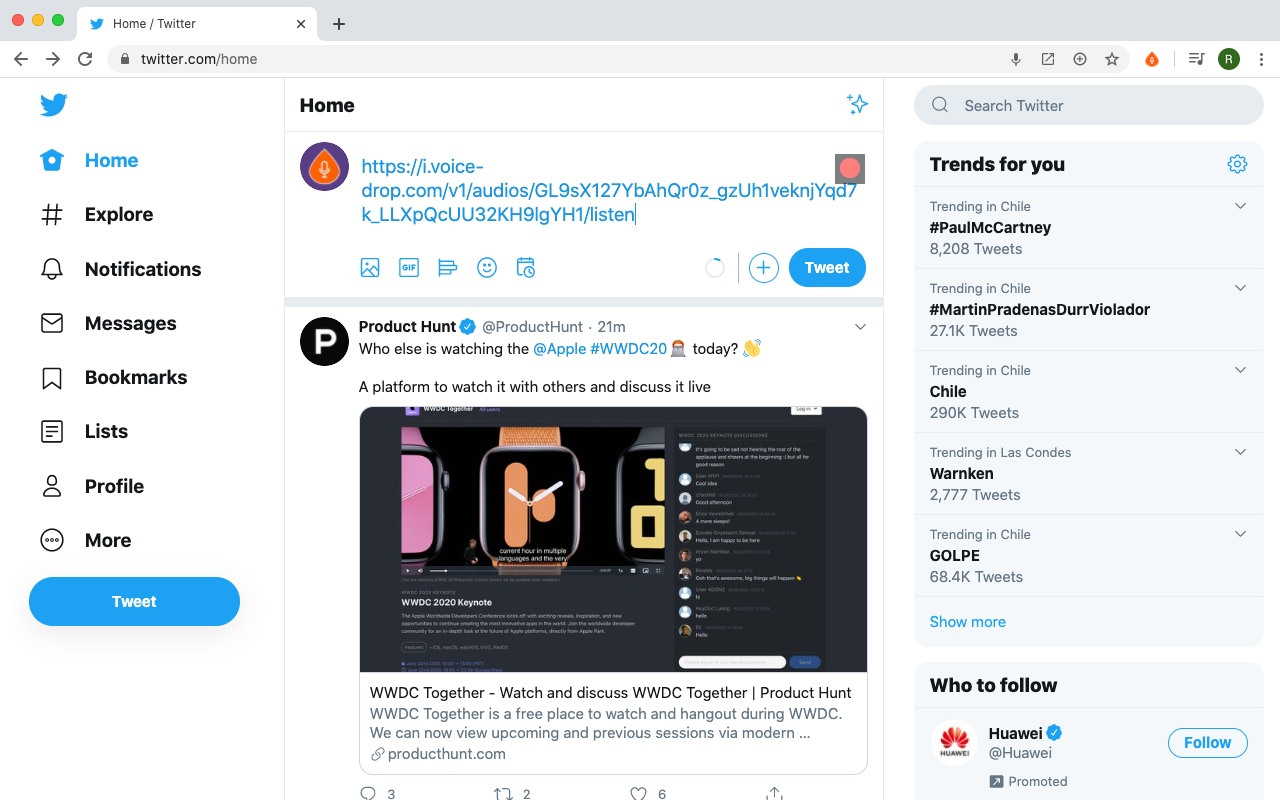Open the Explore page
This screenshot has width=1280, height=800.
pyautogui.click(x=96, y=214)
